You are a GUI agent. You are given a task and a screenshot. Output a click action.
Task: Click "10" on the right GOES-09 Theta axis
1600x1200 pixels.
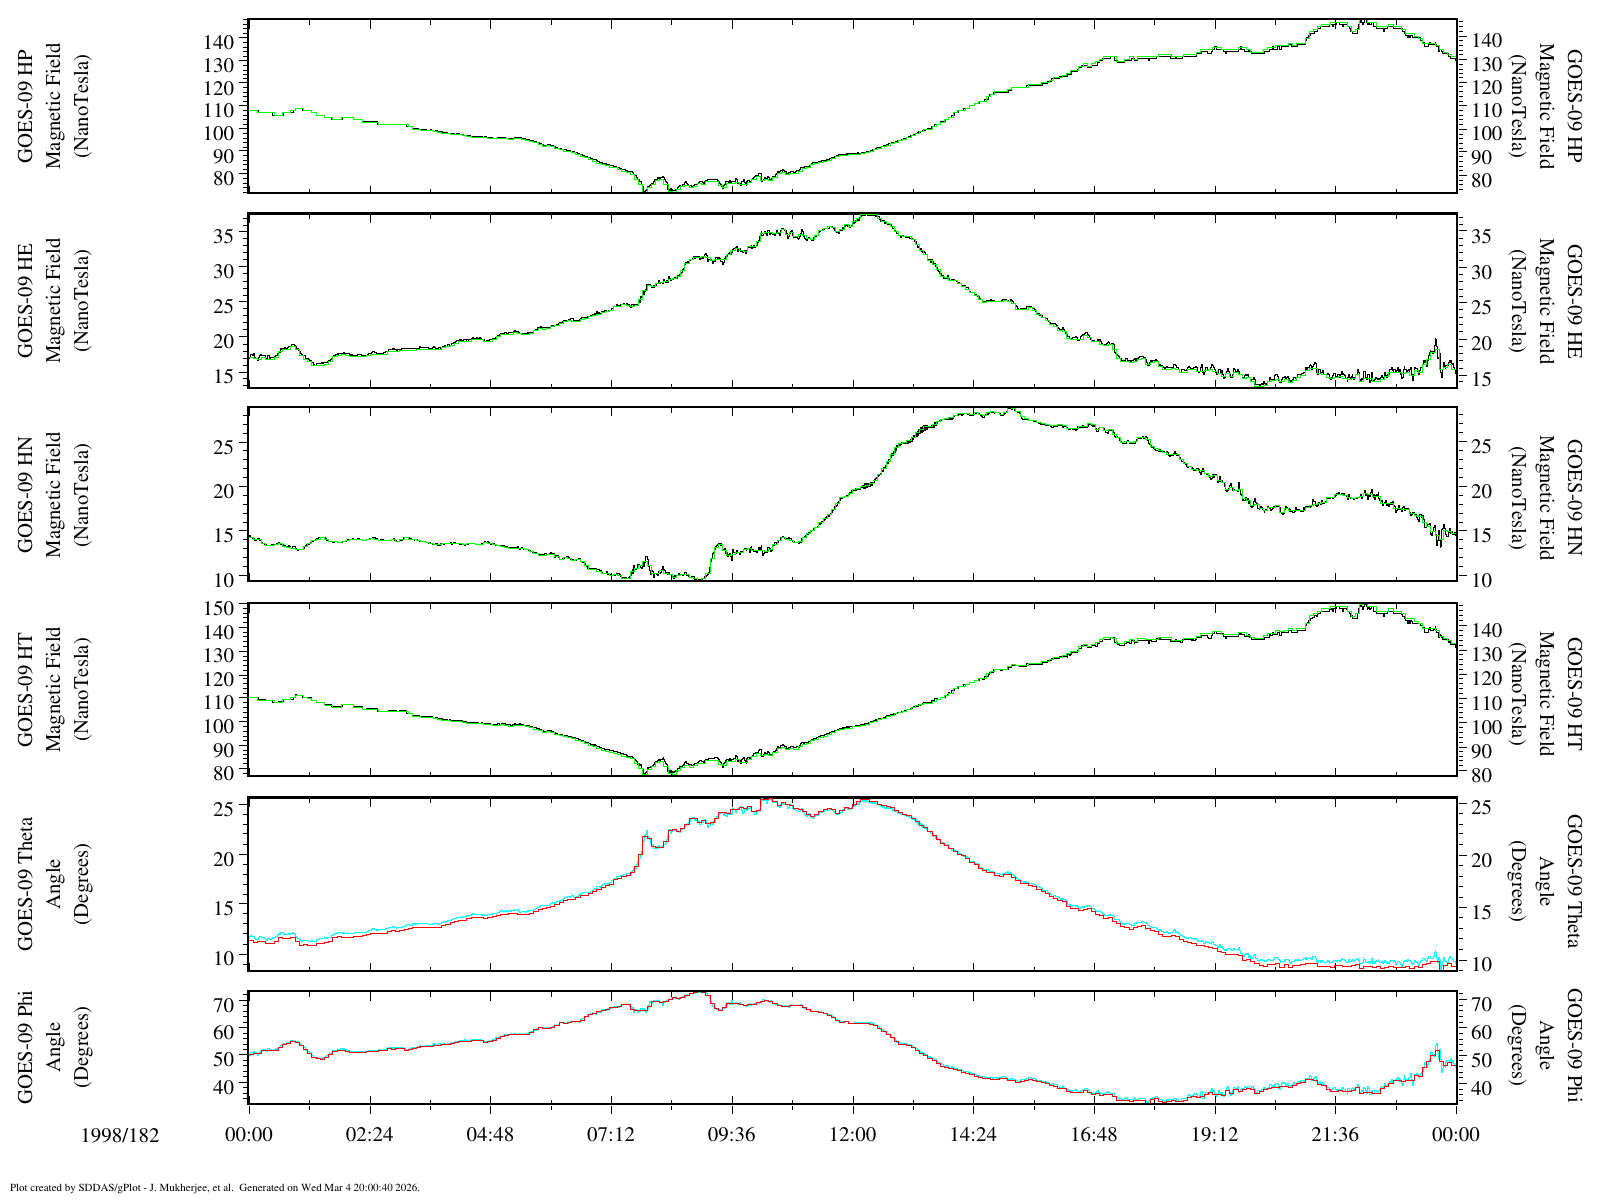(x=1481, y=964)
